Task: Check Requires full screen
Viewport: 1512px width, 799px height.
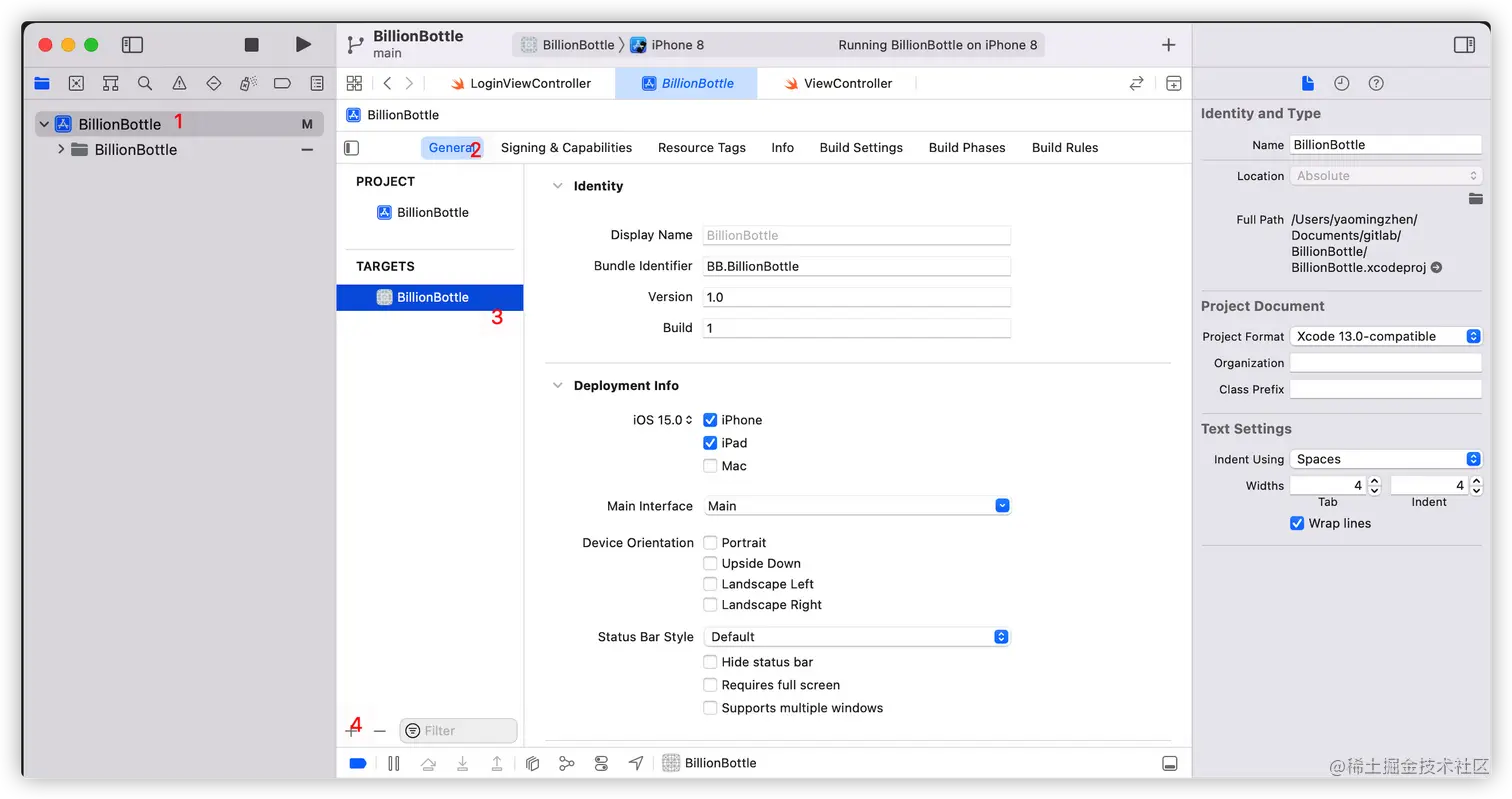Action: pyautogui.click(x=710, y=685)
